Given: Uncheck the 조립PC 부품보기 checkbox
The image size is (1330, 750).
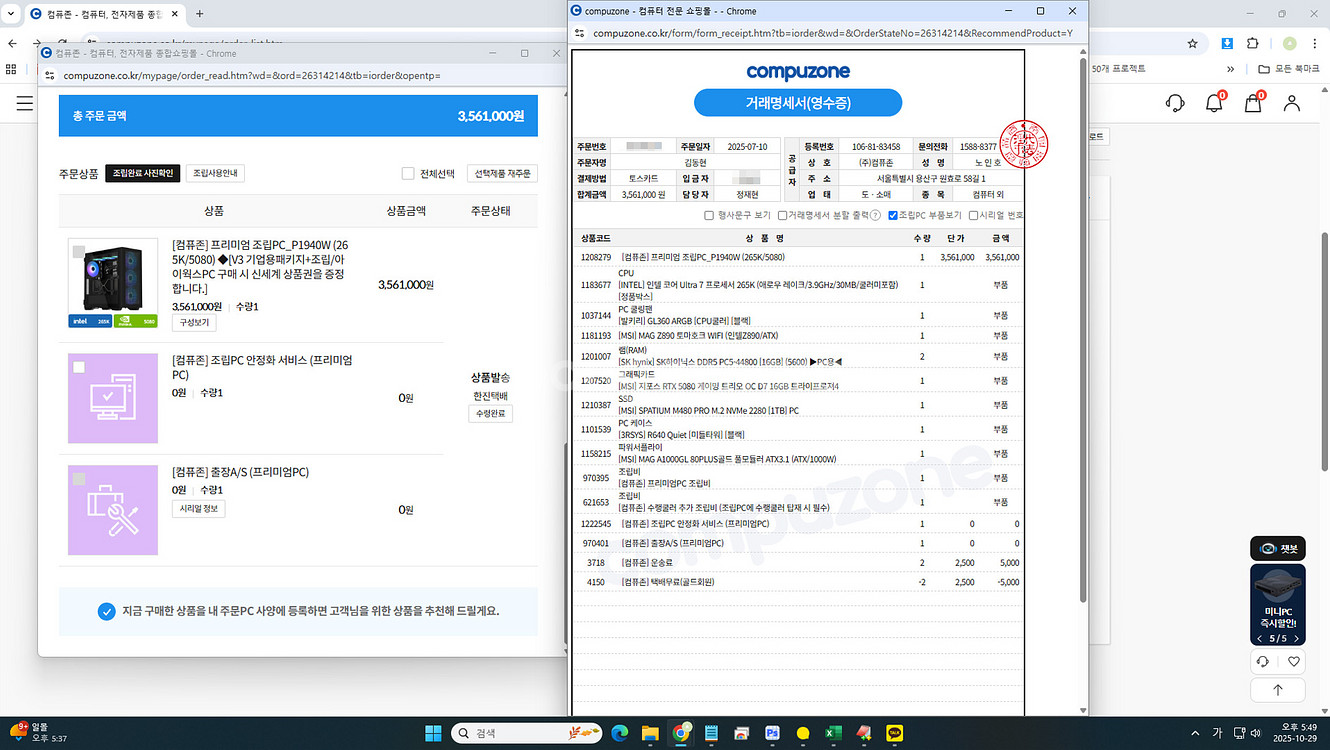Looking at the screenshot, I should (892, 214).
